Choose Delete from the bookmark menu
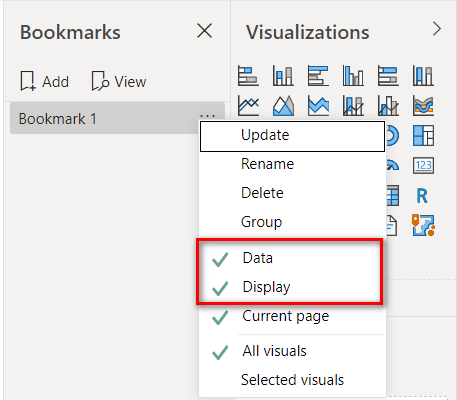The width and height of the screenshot is (457, 400). click(x=292, y=193)
